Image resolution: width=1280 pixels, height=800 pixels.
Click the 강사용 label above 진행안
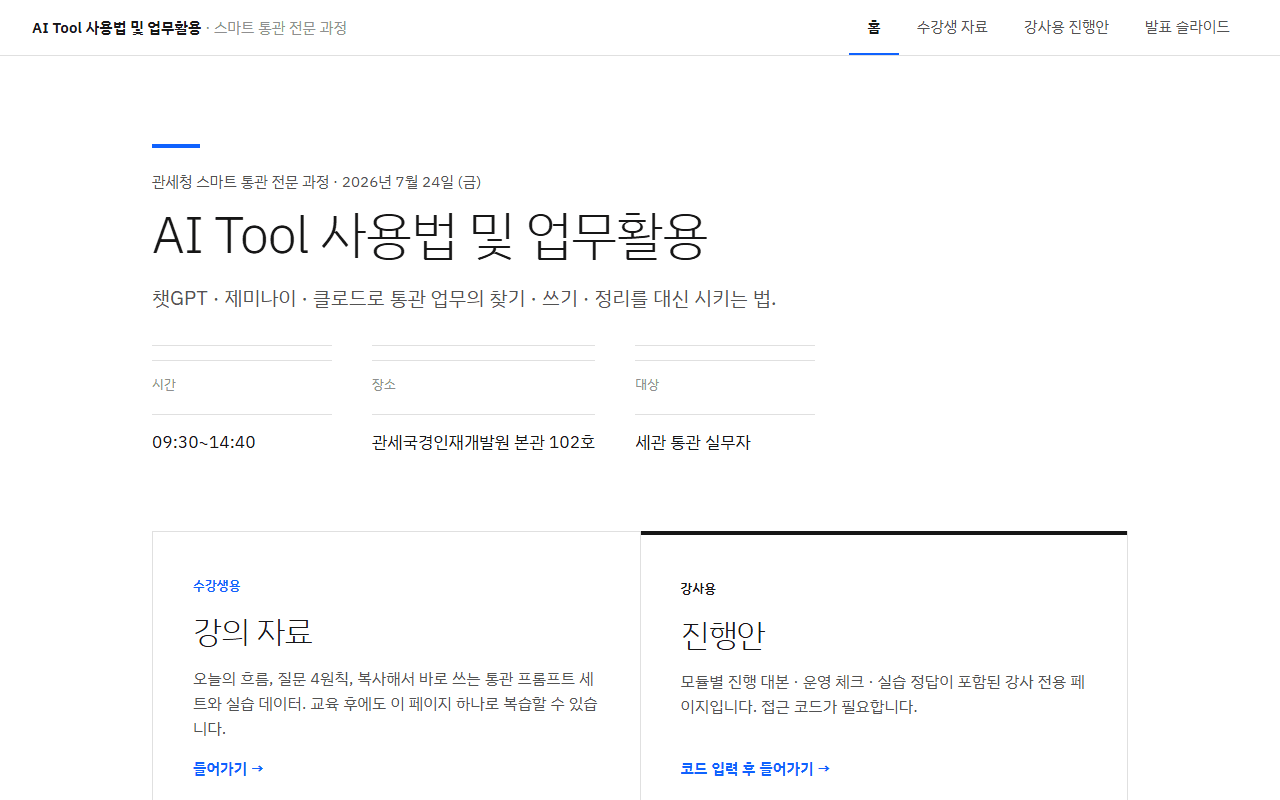698,589
